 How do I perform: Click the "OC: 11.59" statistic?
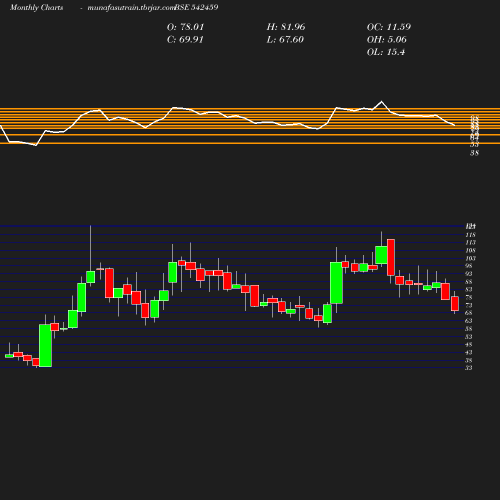click(x=389, y=27)
